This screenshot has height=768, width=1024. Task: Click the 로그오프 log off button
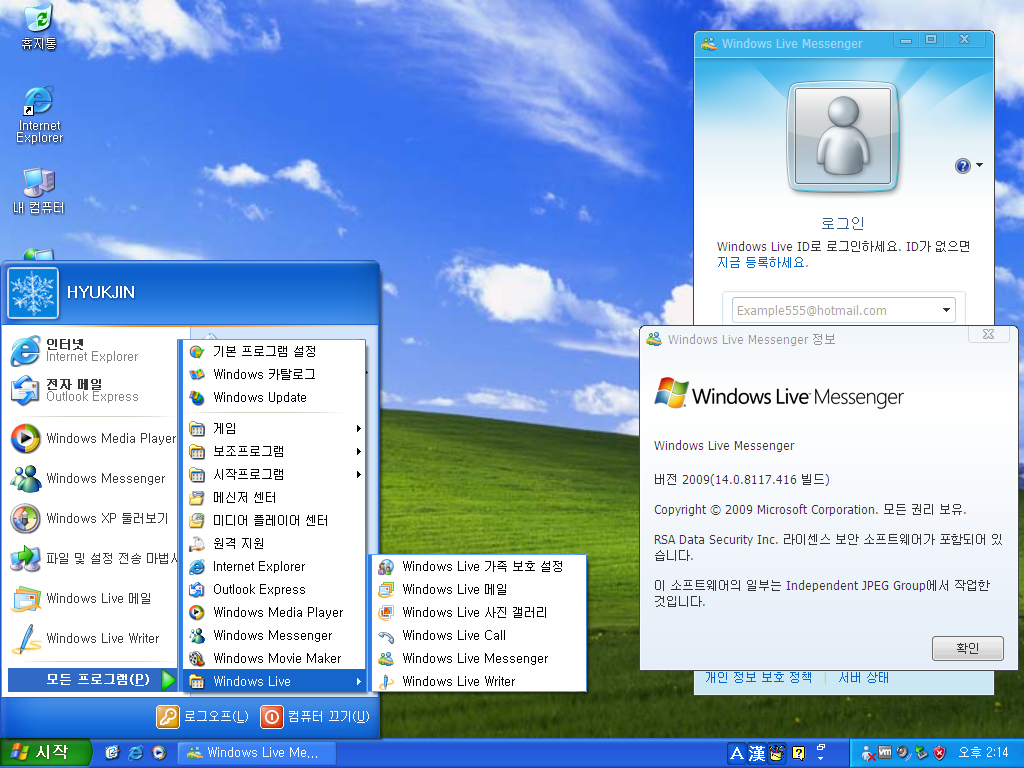203,716
